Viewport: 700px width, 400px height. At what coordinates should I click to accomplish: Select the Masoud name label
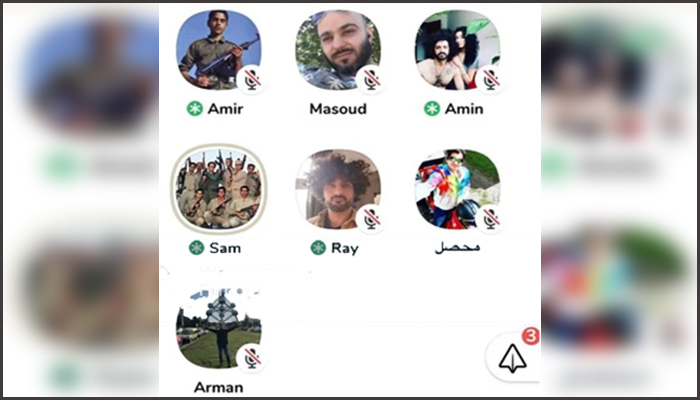338,109
